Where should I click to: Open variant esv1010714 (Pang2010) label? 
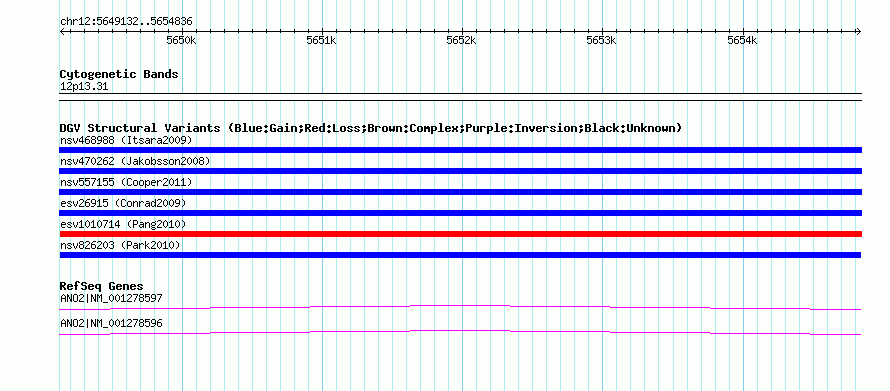tap(123, 224)
